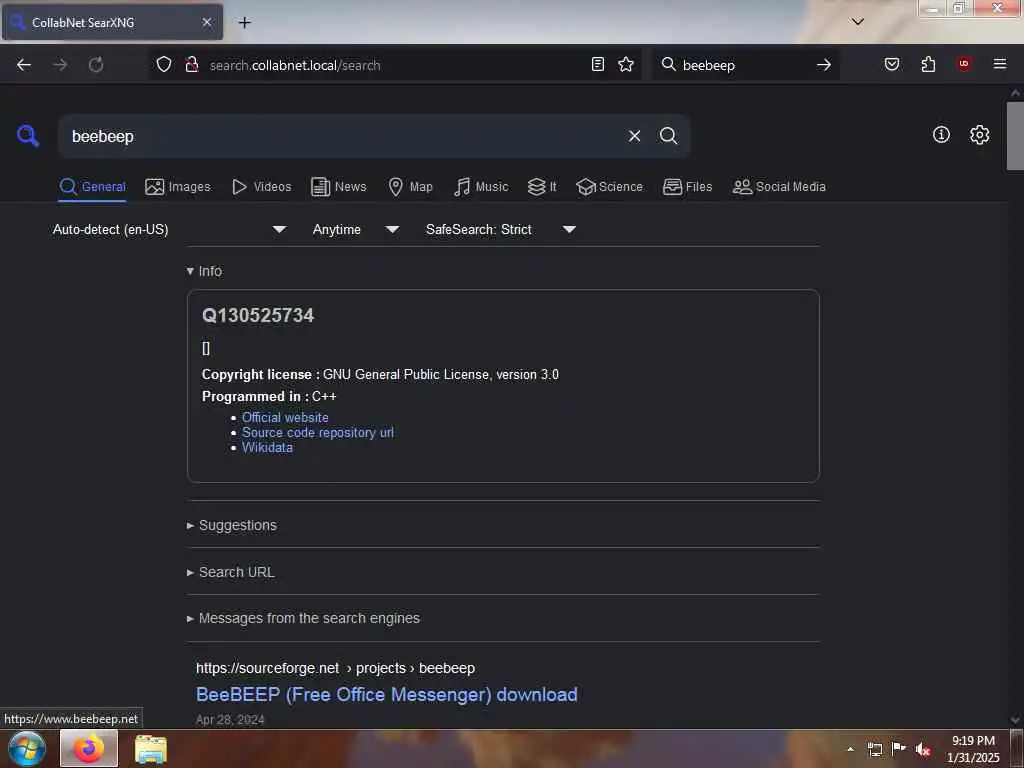Switch to Videos category tab
This screenshot has width=1024, height=768.
pos(261,187)
